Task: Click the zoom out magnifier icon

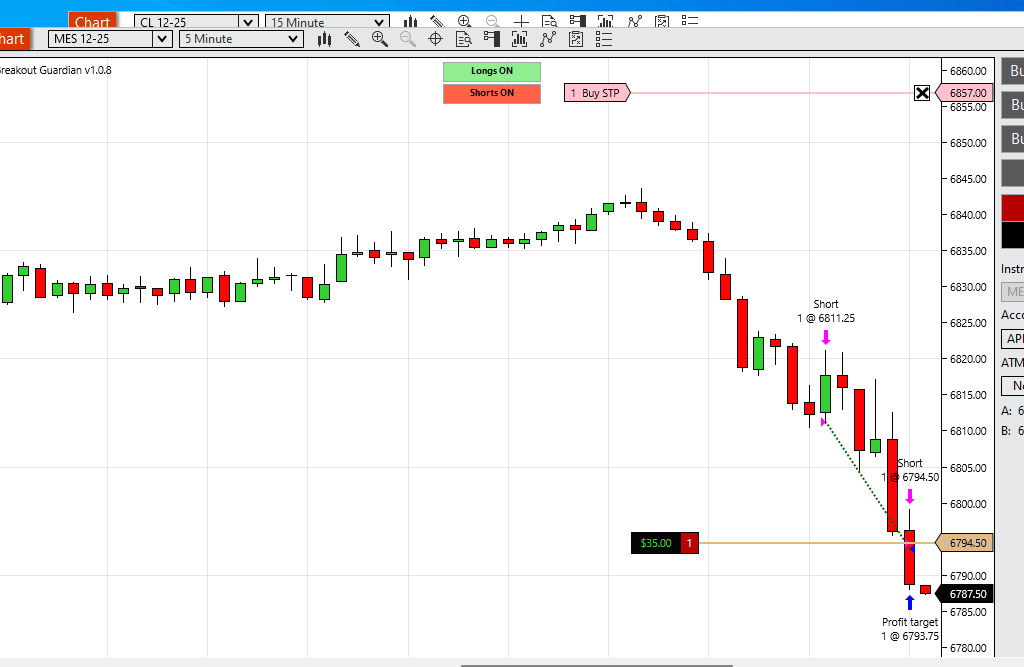Action: (408, 39)
